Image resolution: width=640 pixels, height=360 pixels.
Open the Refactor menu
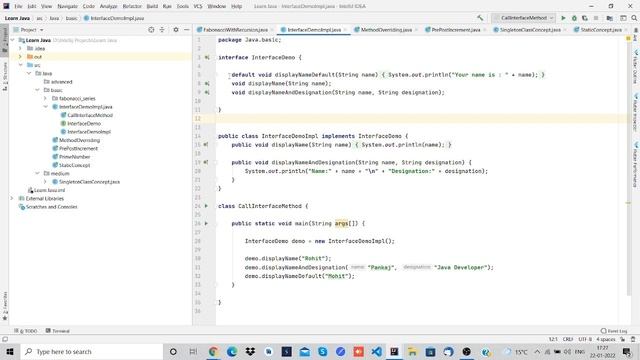click(x=132, y=6)
